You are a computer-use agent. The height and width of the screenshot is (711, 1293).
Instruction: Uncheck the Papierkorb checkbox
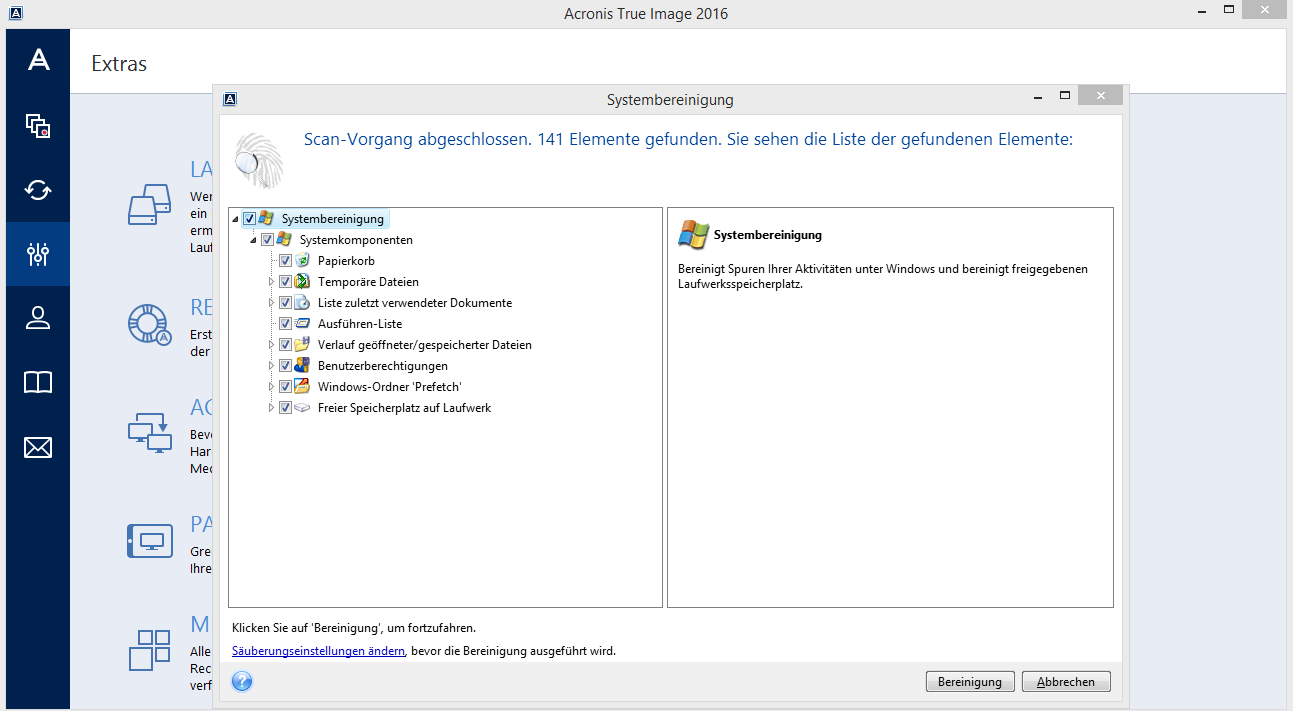point(285,261)
